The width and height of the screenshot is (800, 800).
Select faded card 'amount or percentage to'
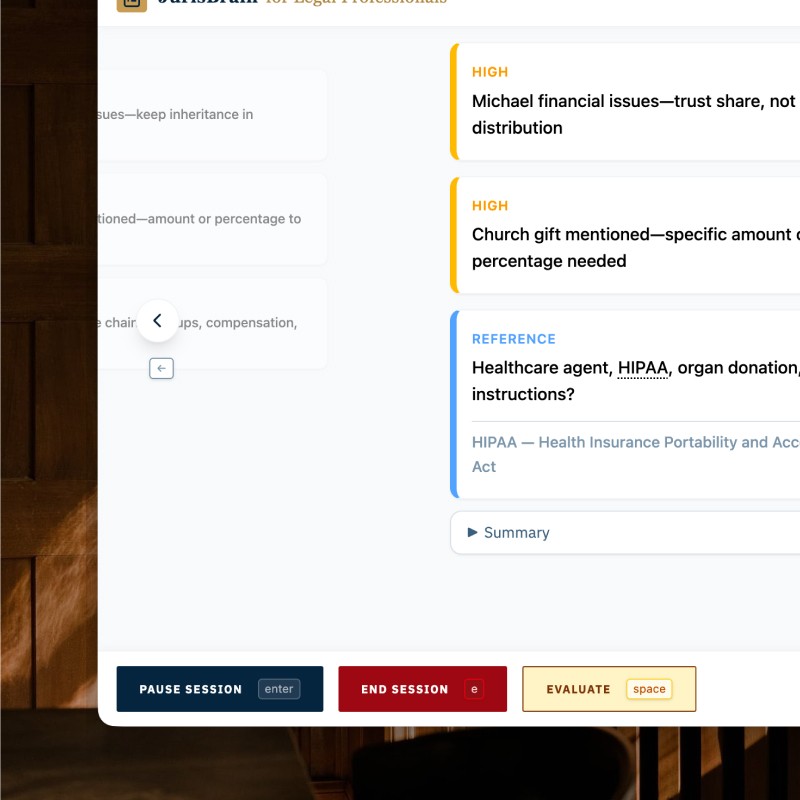click(213, 219)
